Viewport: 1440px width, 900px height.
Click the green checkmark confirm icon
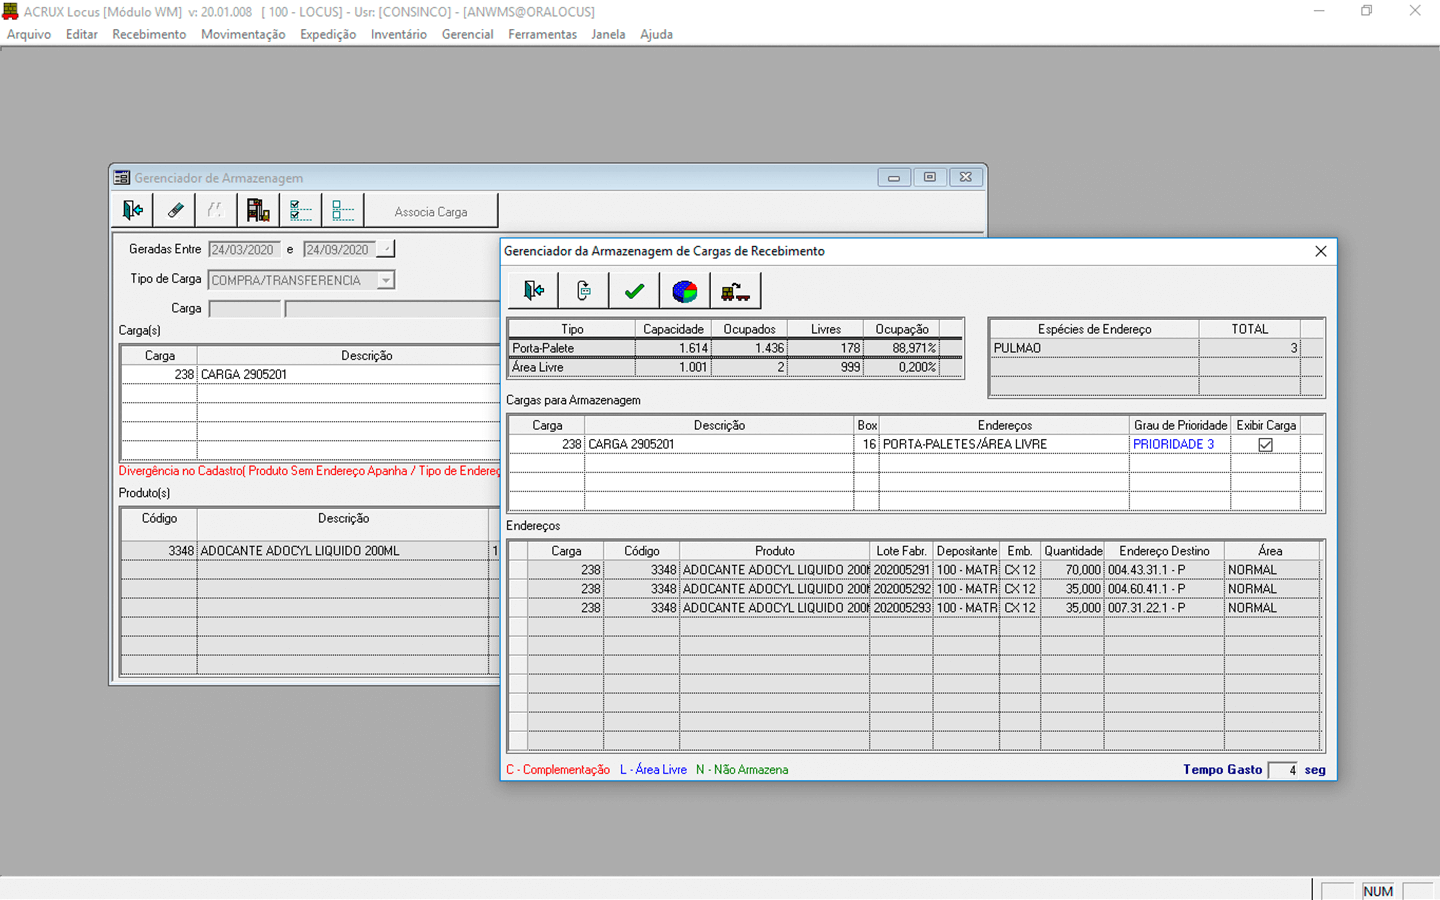click(634, 291)
